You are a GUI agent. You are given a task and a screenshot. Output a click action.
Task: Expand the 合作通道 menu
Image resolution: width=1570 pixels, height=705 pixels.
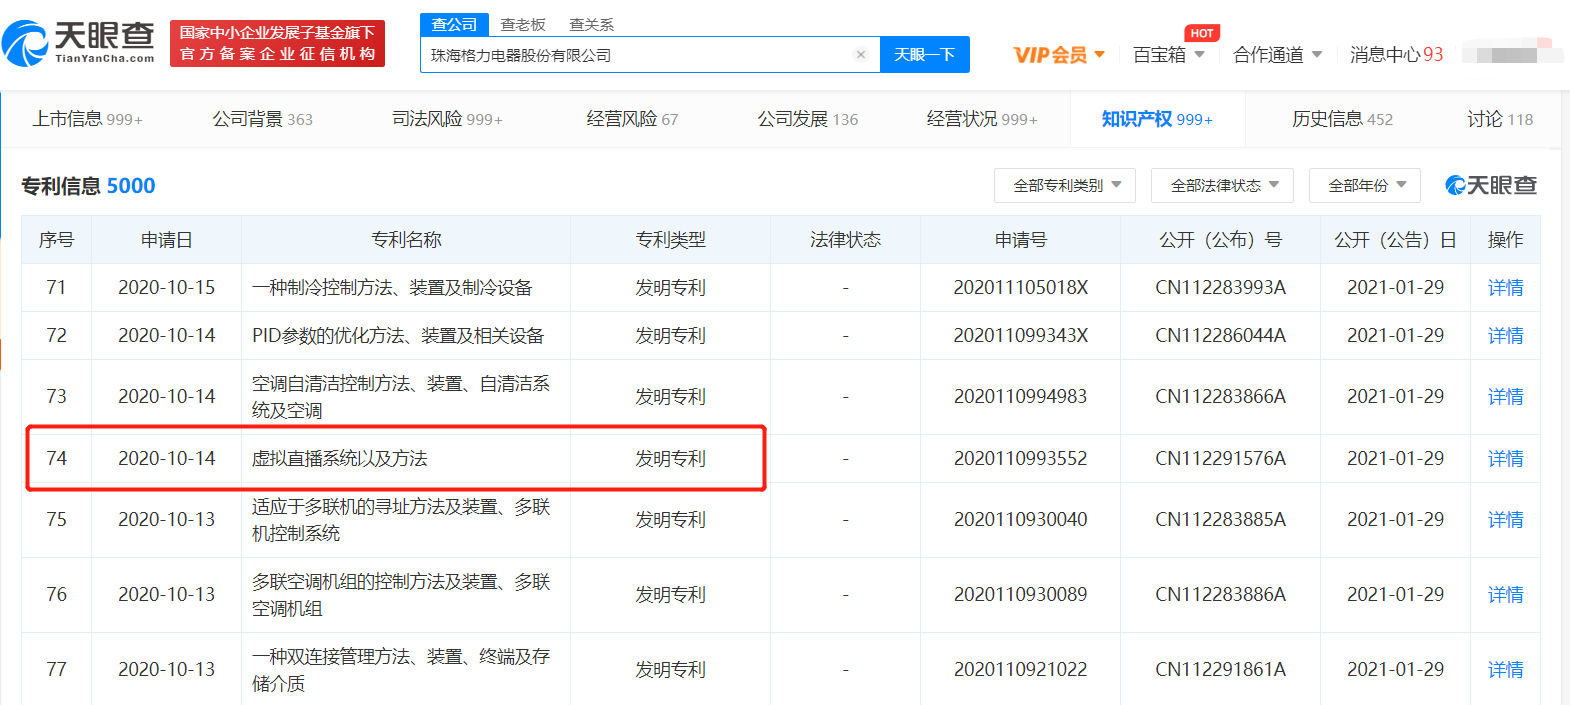tap(1276, 55)
